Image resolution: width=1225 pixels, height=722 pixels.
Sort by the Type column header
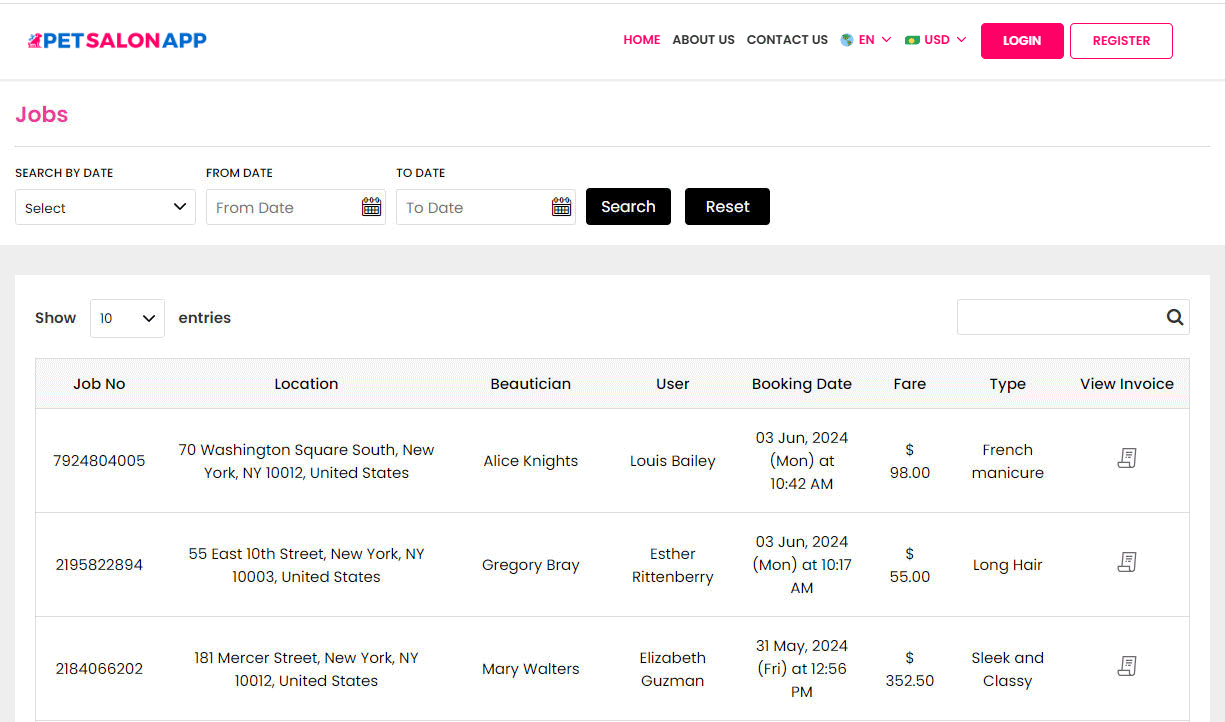coord(1007,384)
